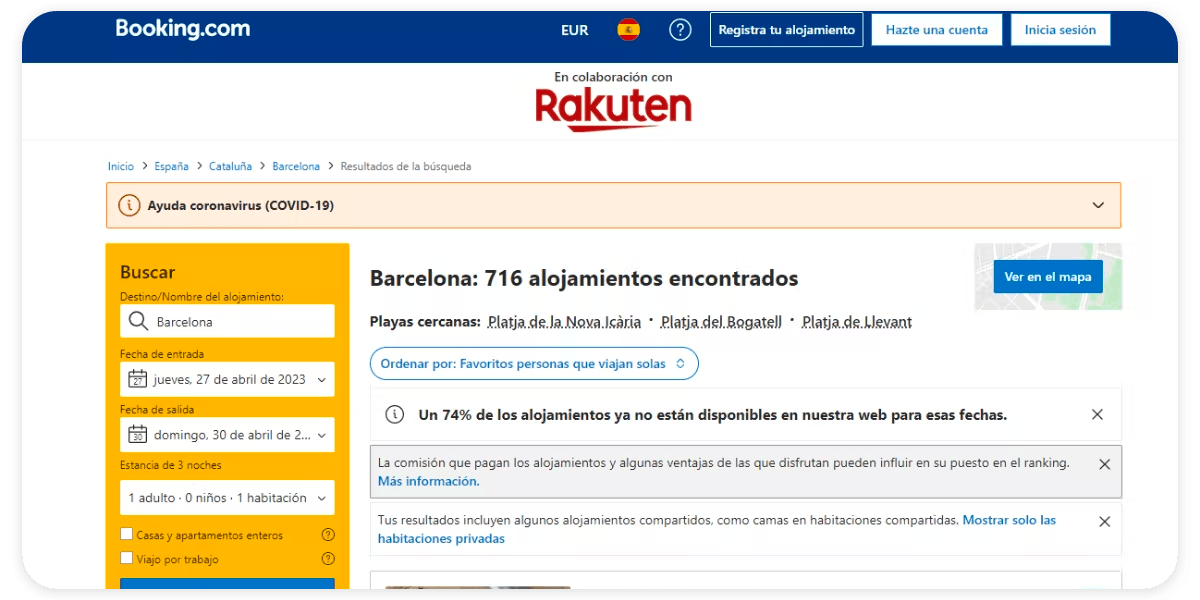This screenshot has width=1200, height=600.
Task: Enable the Casas y apartamentos enteros checkbox
Action: coord(125,534)
